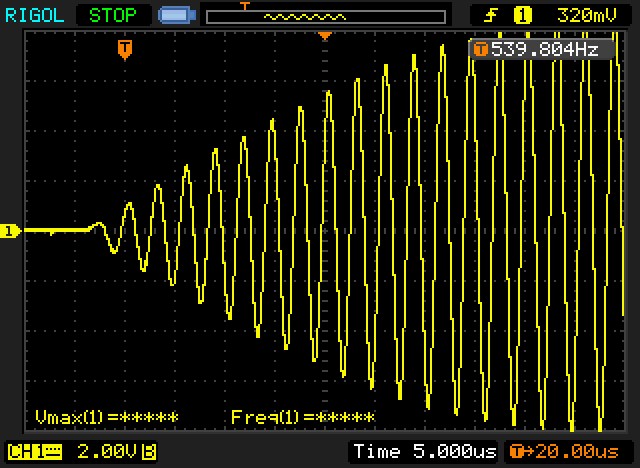This screenshot has width=640, height=468.
Task: Click the Freq(1) measurement readout
Action: tap(302, 417)
